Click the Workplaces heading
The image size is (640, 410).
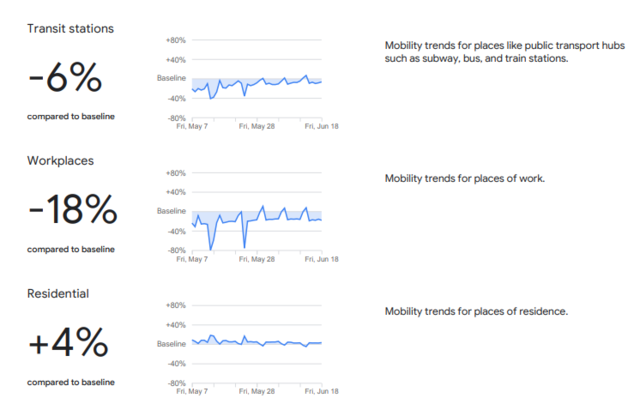59,160
